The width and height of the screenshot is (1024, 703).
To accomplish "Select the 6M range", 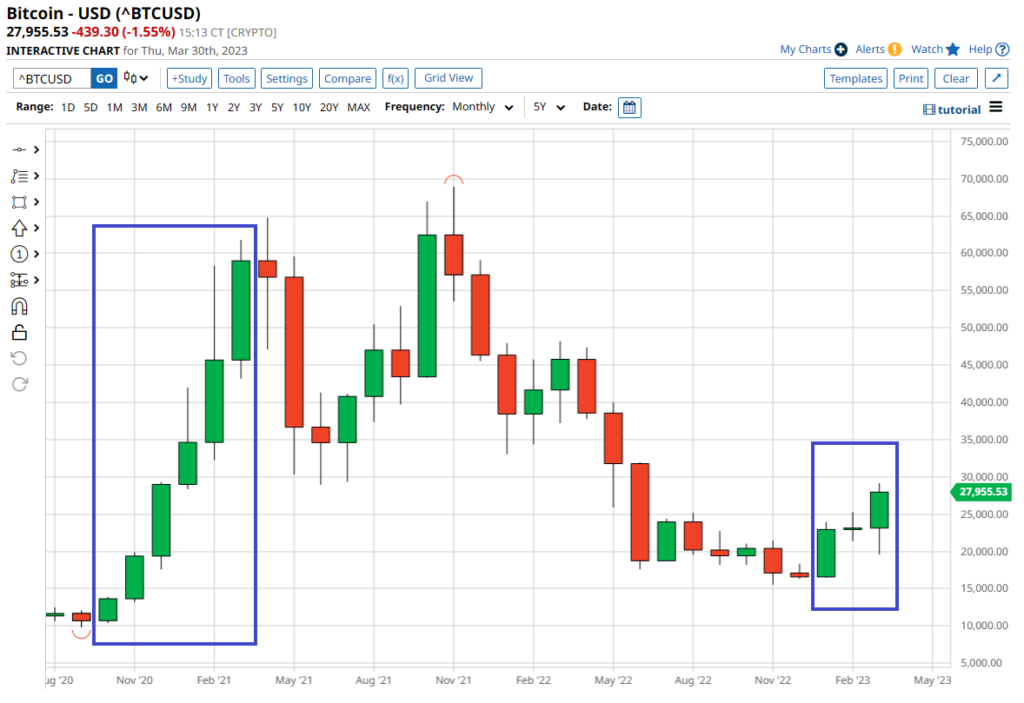I will coord(163,107).
